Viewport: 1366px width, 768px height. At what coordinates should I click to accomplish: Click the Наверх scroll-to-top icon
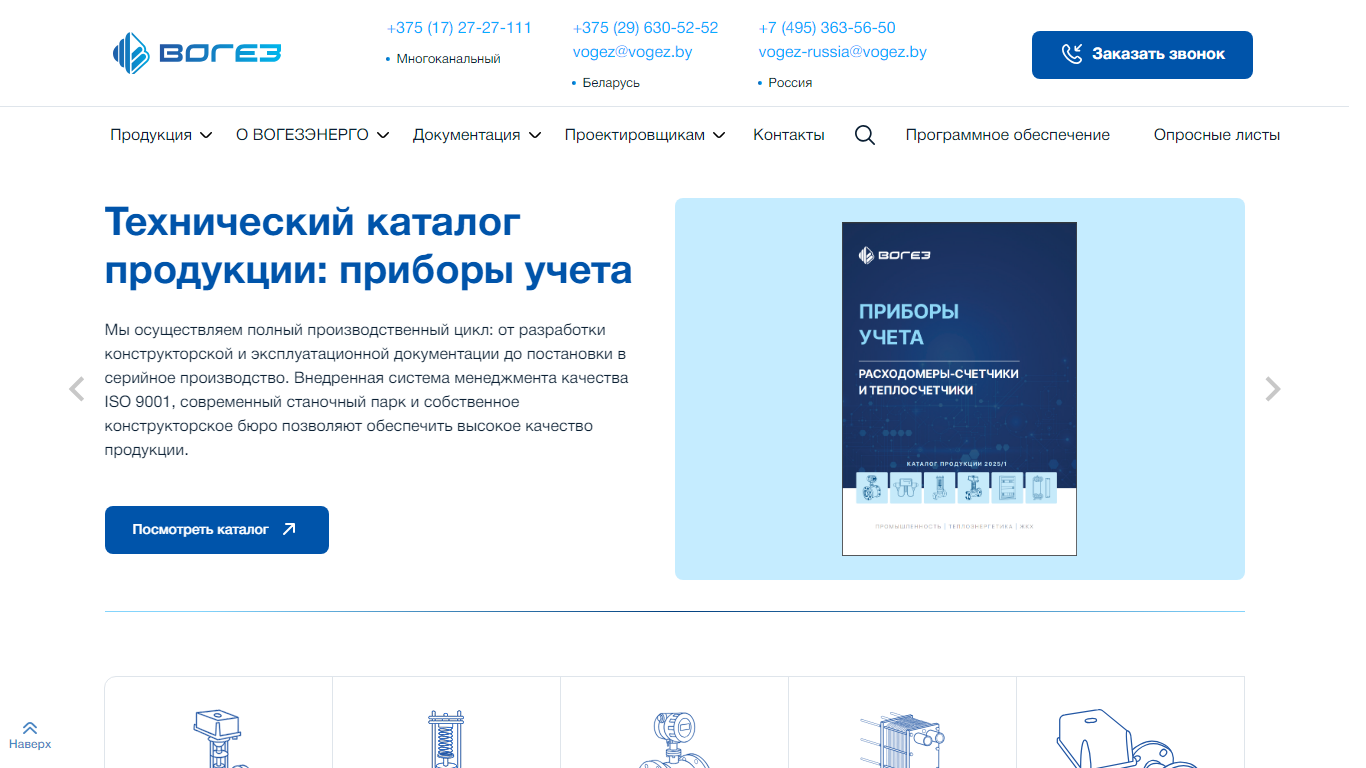[x=30, y=728]
